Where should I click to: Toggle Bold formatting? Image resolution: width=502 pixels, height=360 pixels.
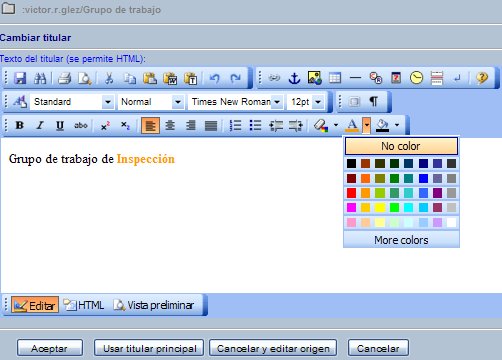pos(20,125)
